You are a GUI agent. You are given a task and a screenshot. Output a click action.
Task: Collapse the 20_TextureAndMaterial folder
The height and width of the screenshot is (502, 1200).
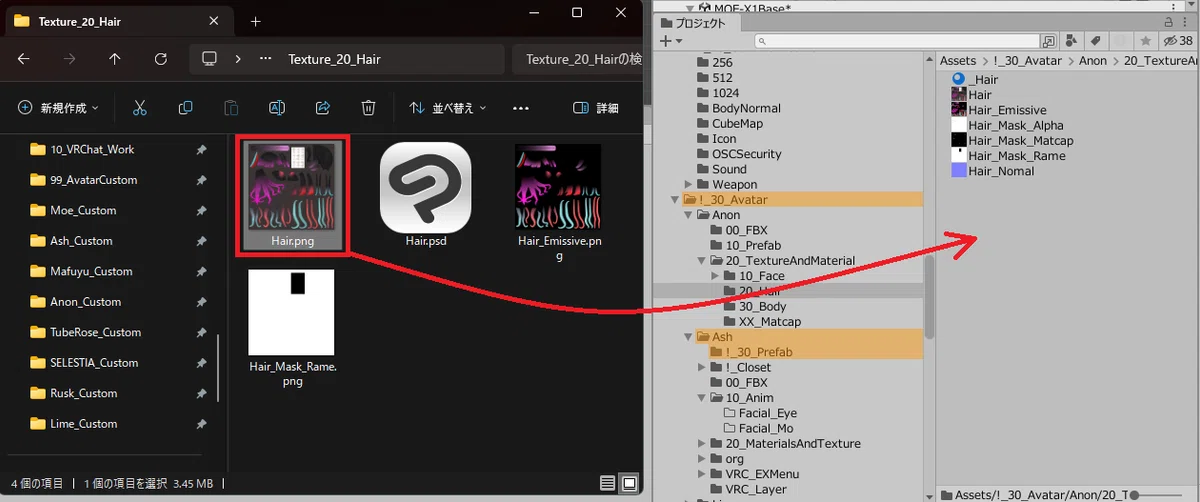[703, 261]
